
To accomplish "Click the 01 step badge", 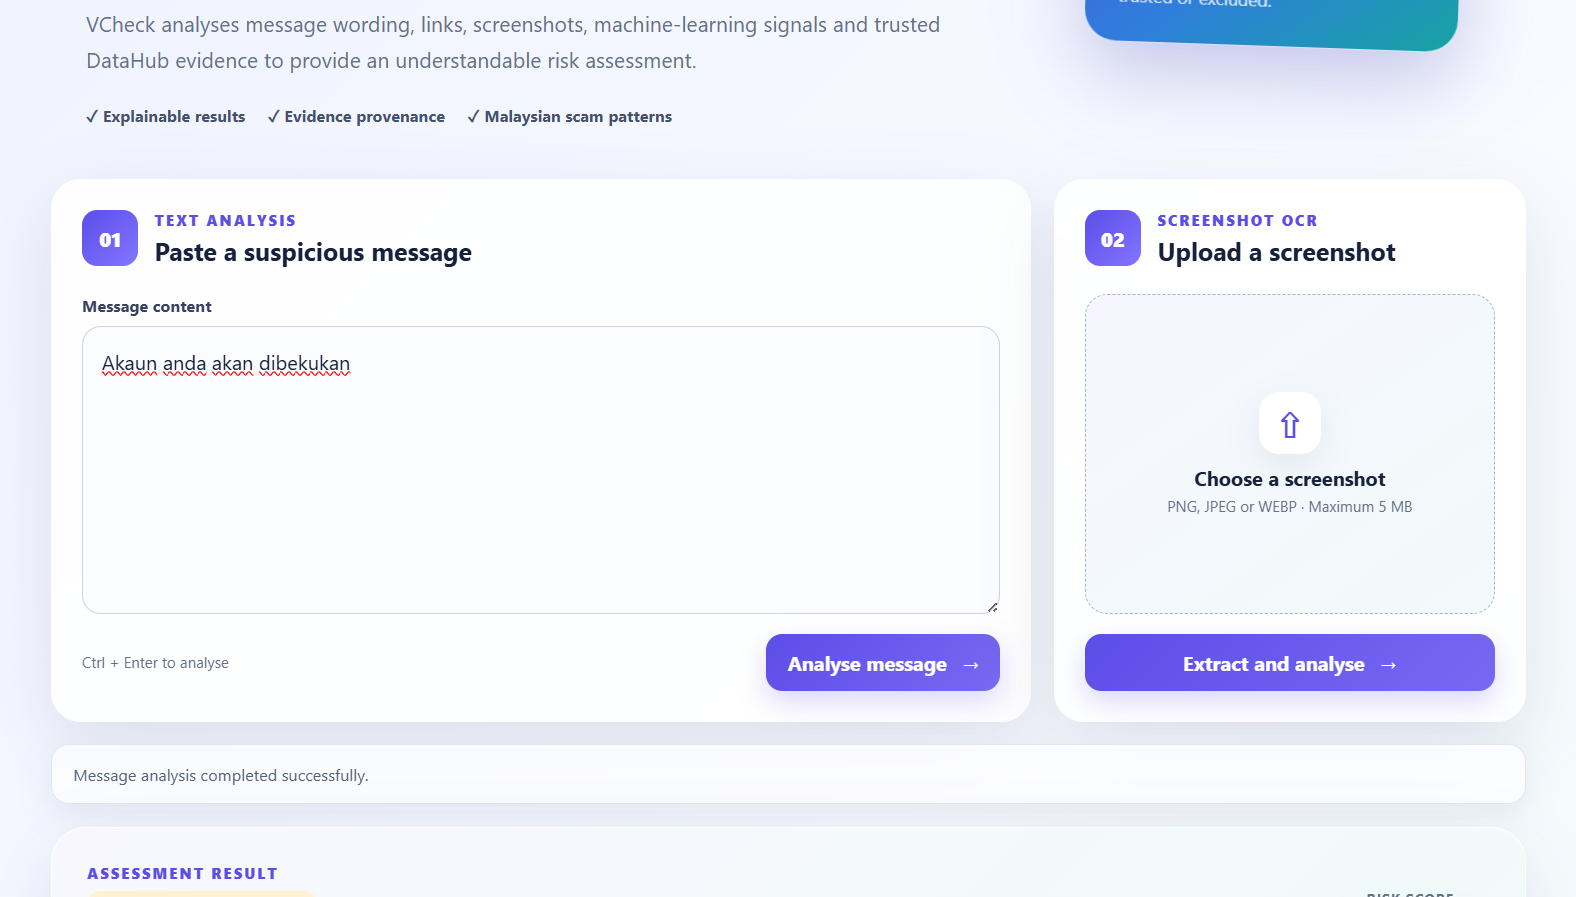I will [x=110, y=238].
